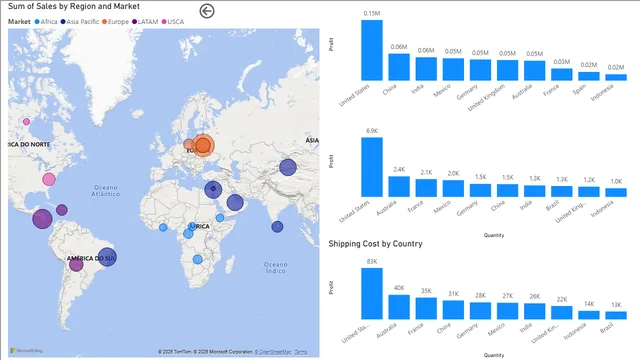Select the blue bubble over the Arabian Peninsula
This screenshot has height=360, width=640.
pos(235,202)
